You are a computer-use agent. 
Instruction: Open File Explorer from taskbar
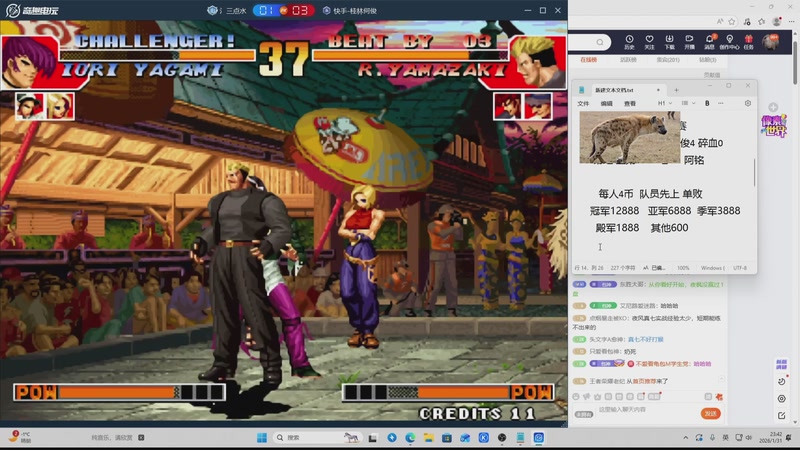pyautogui.click(x=429, y=438)
